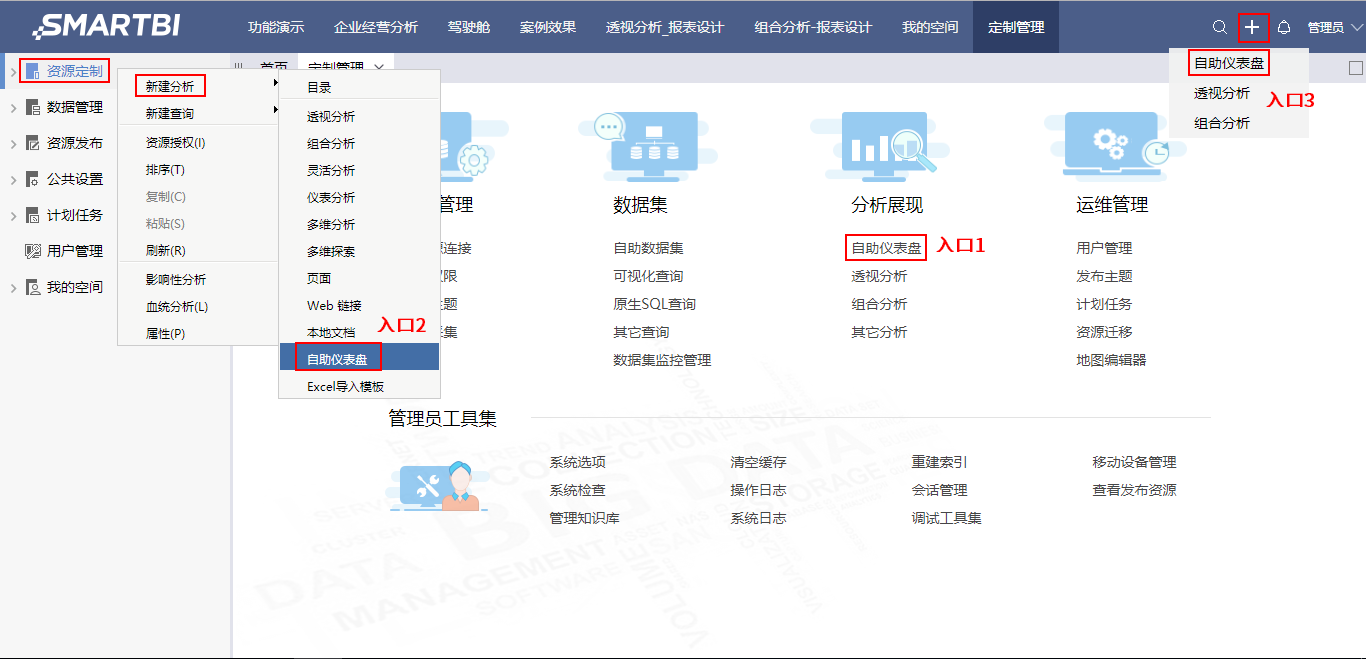Choose 仪表分析 in the submenu

tap(331, 197)
